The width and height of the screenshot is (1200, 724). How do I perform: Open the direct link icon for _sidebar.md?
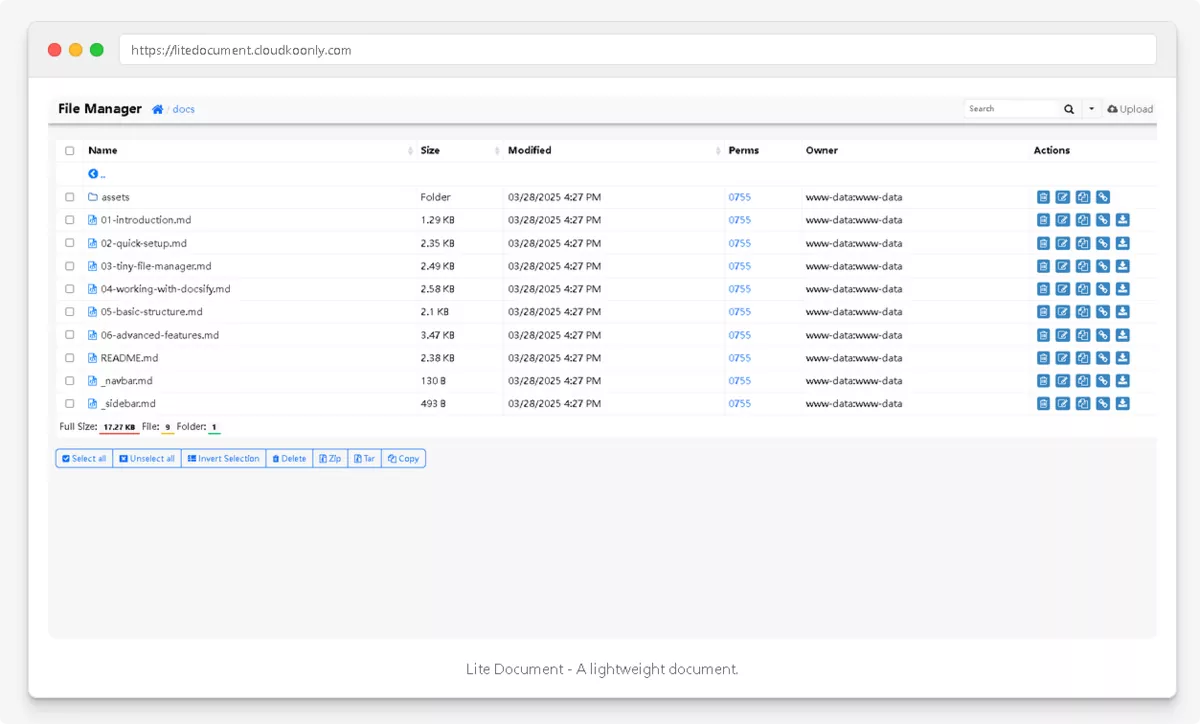click(1103, 404)
